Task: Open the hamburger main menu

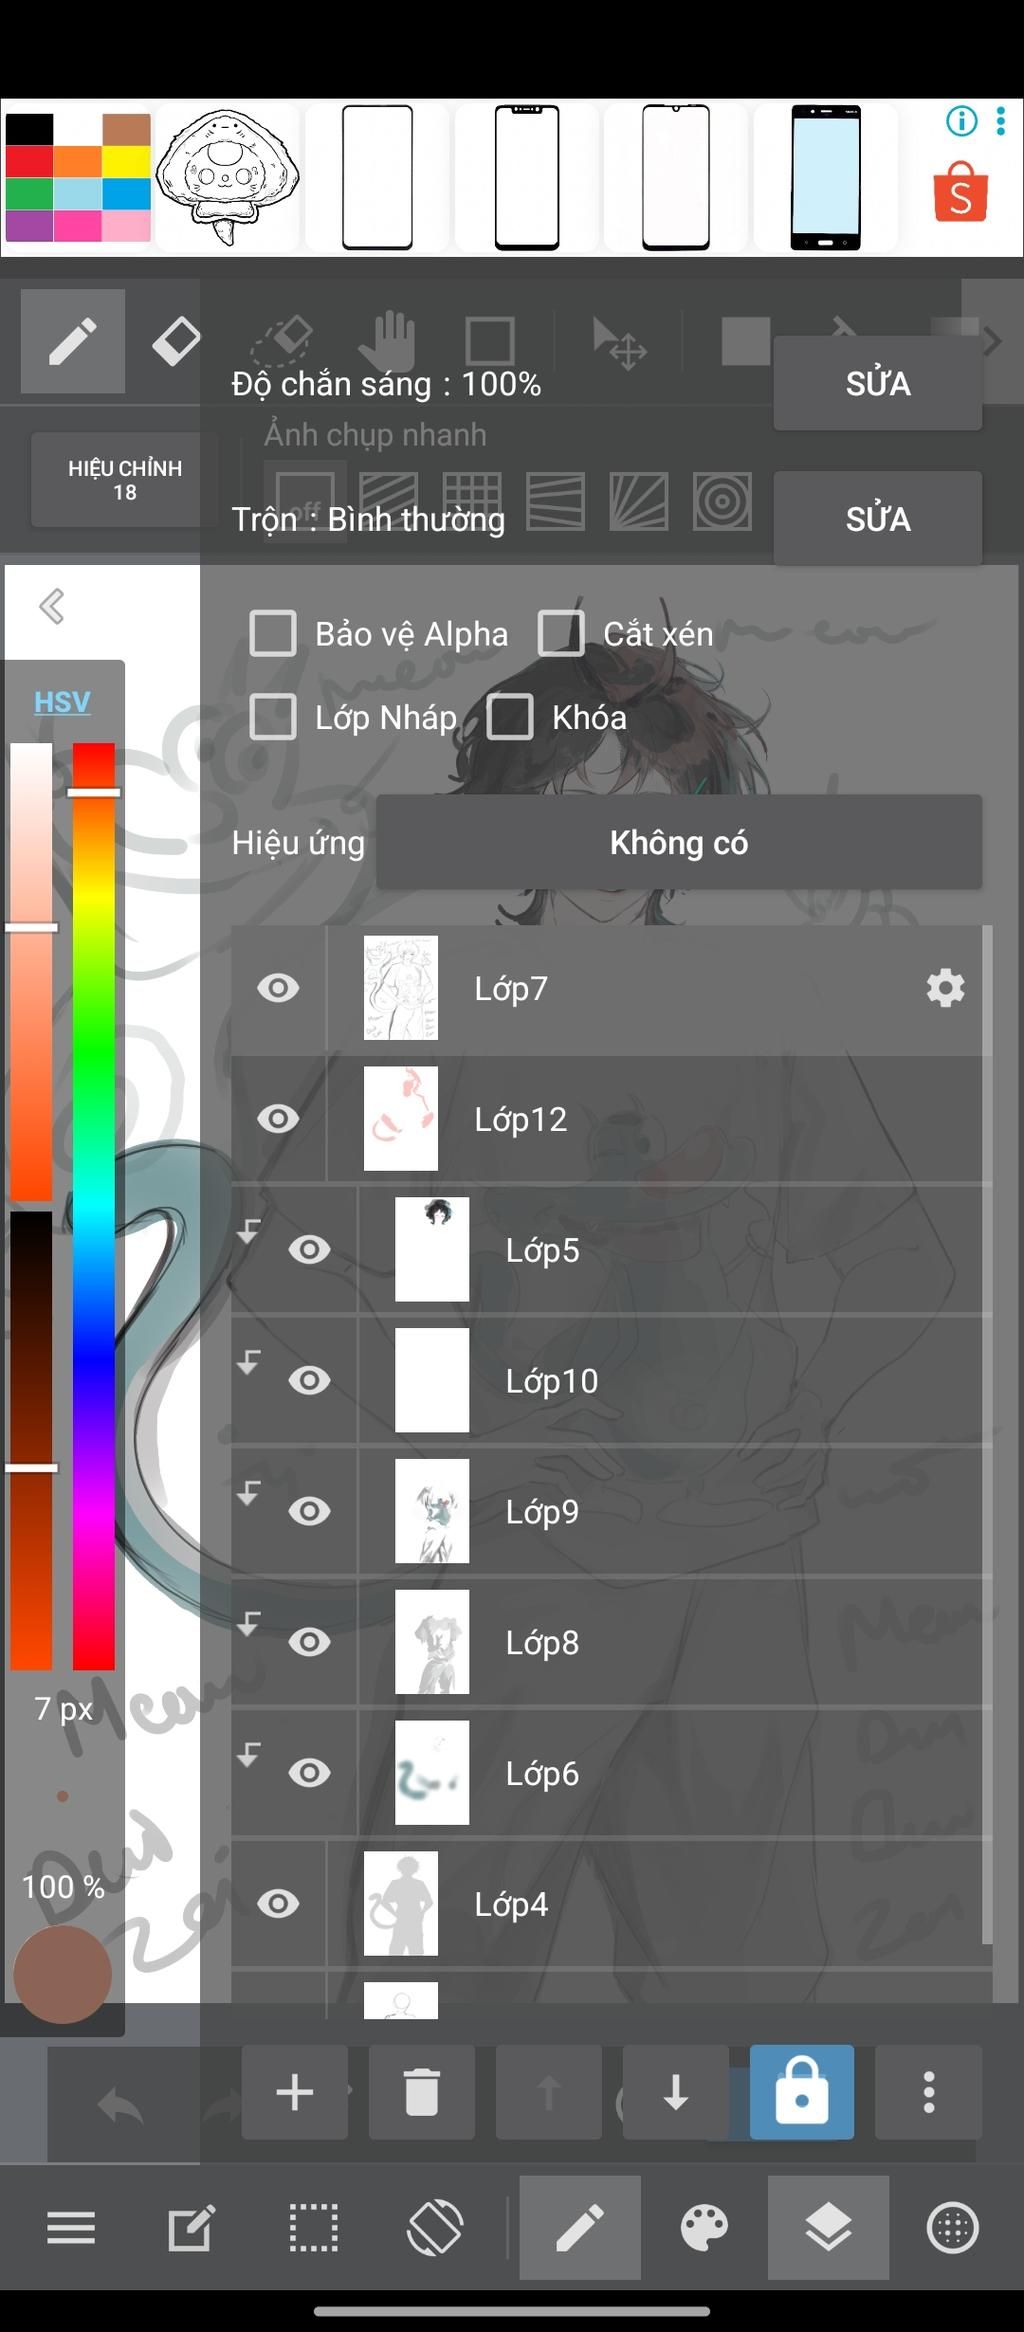Action: point(71,2228)
